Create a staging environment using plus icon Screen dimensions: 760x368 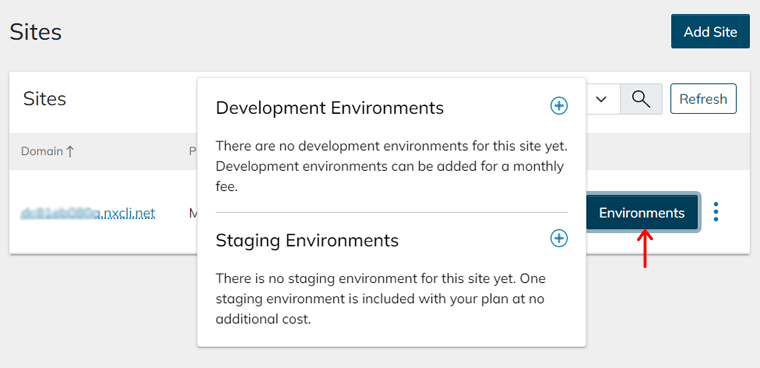click(559, 238)
